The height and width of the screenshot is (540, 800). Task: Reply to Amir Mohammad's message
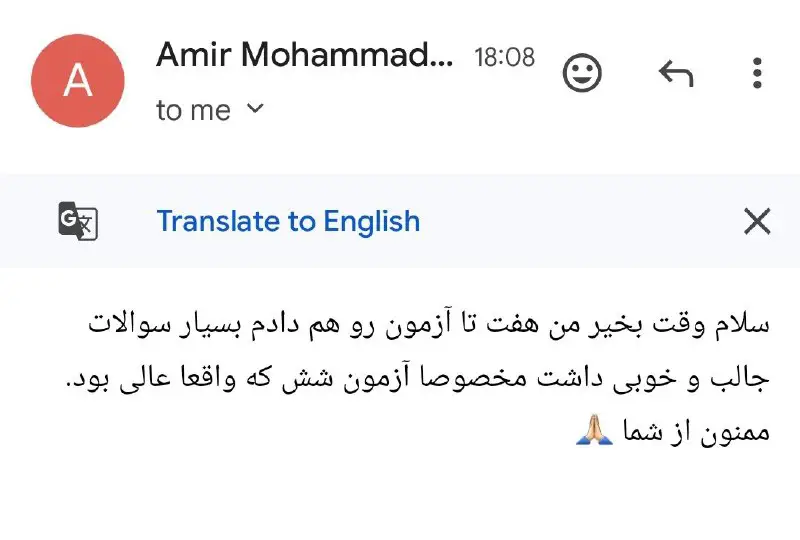coord(676,73)
